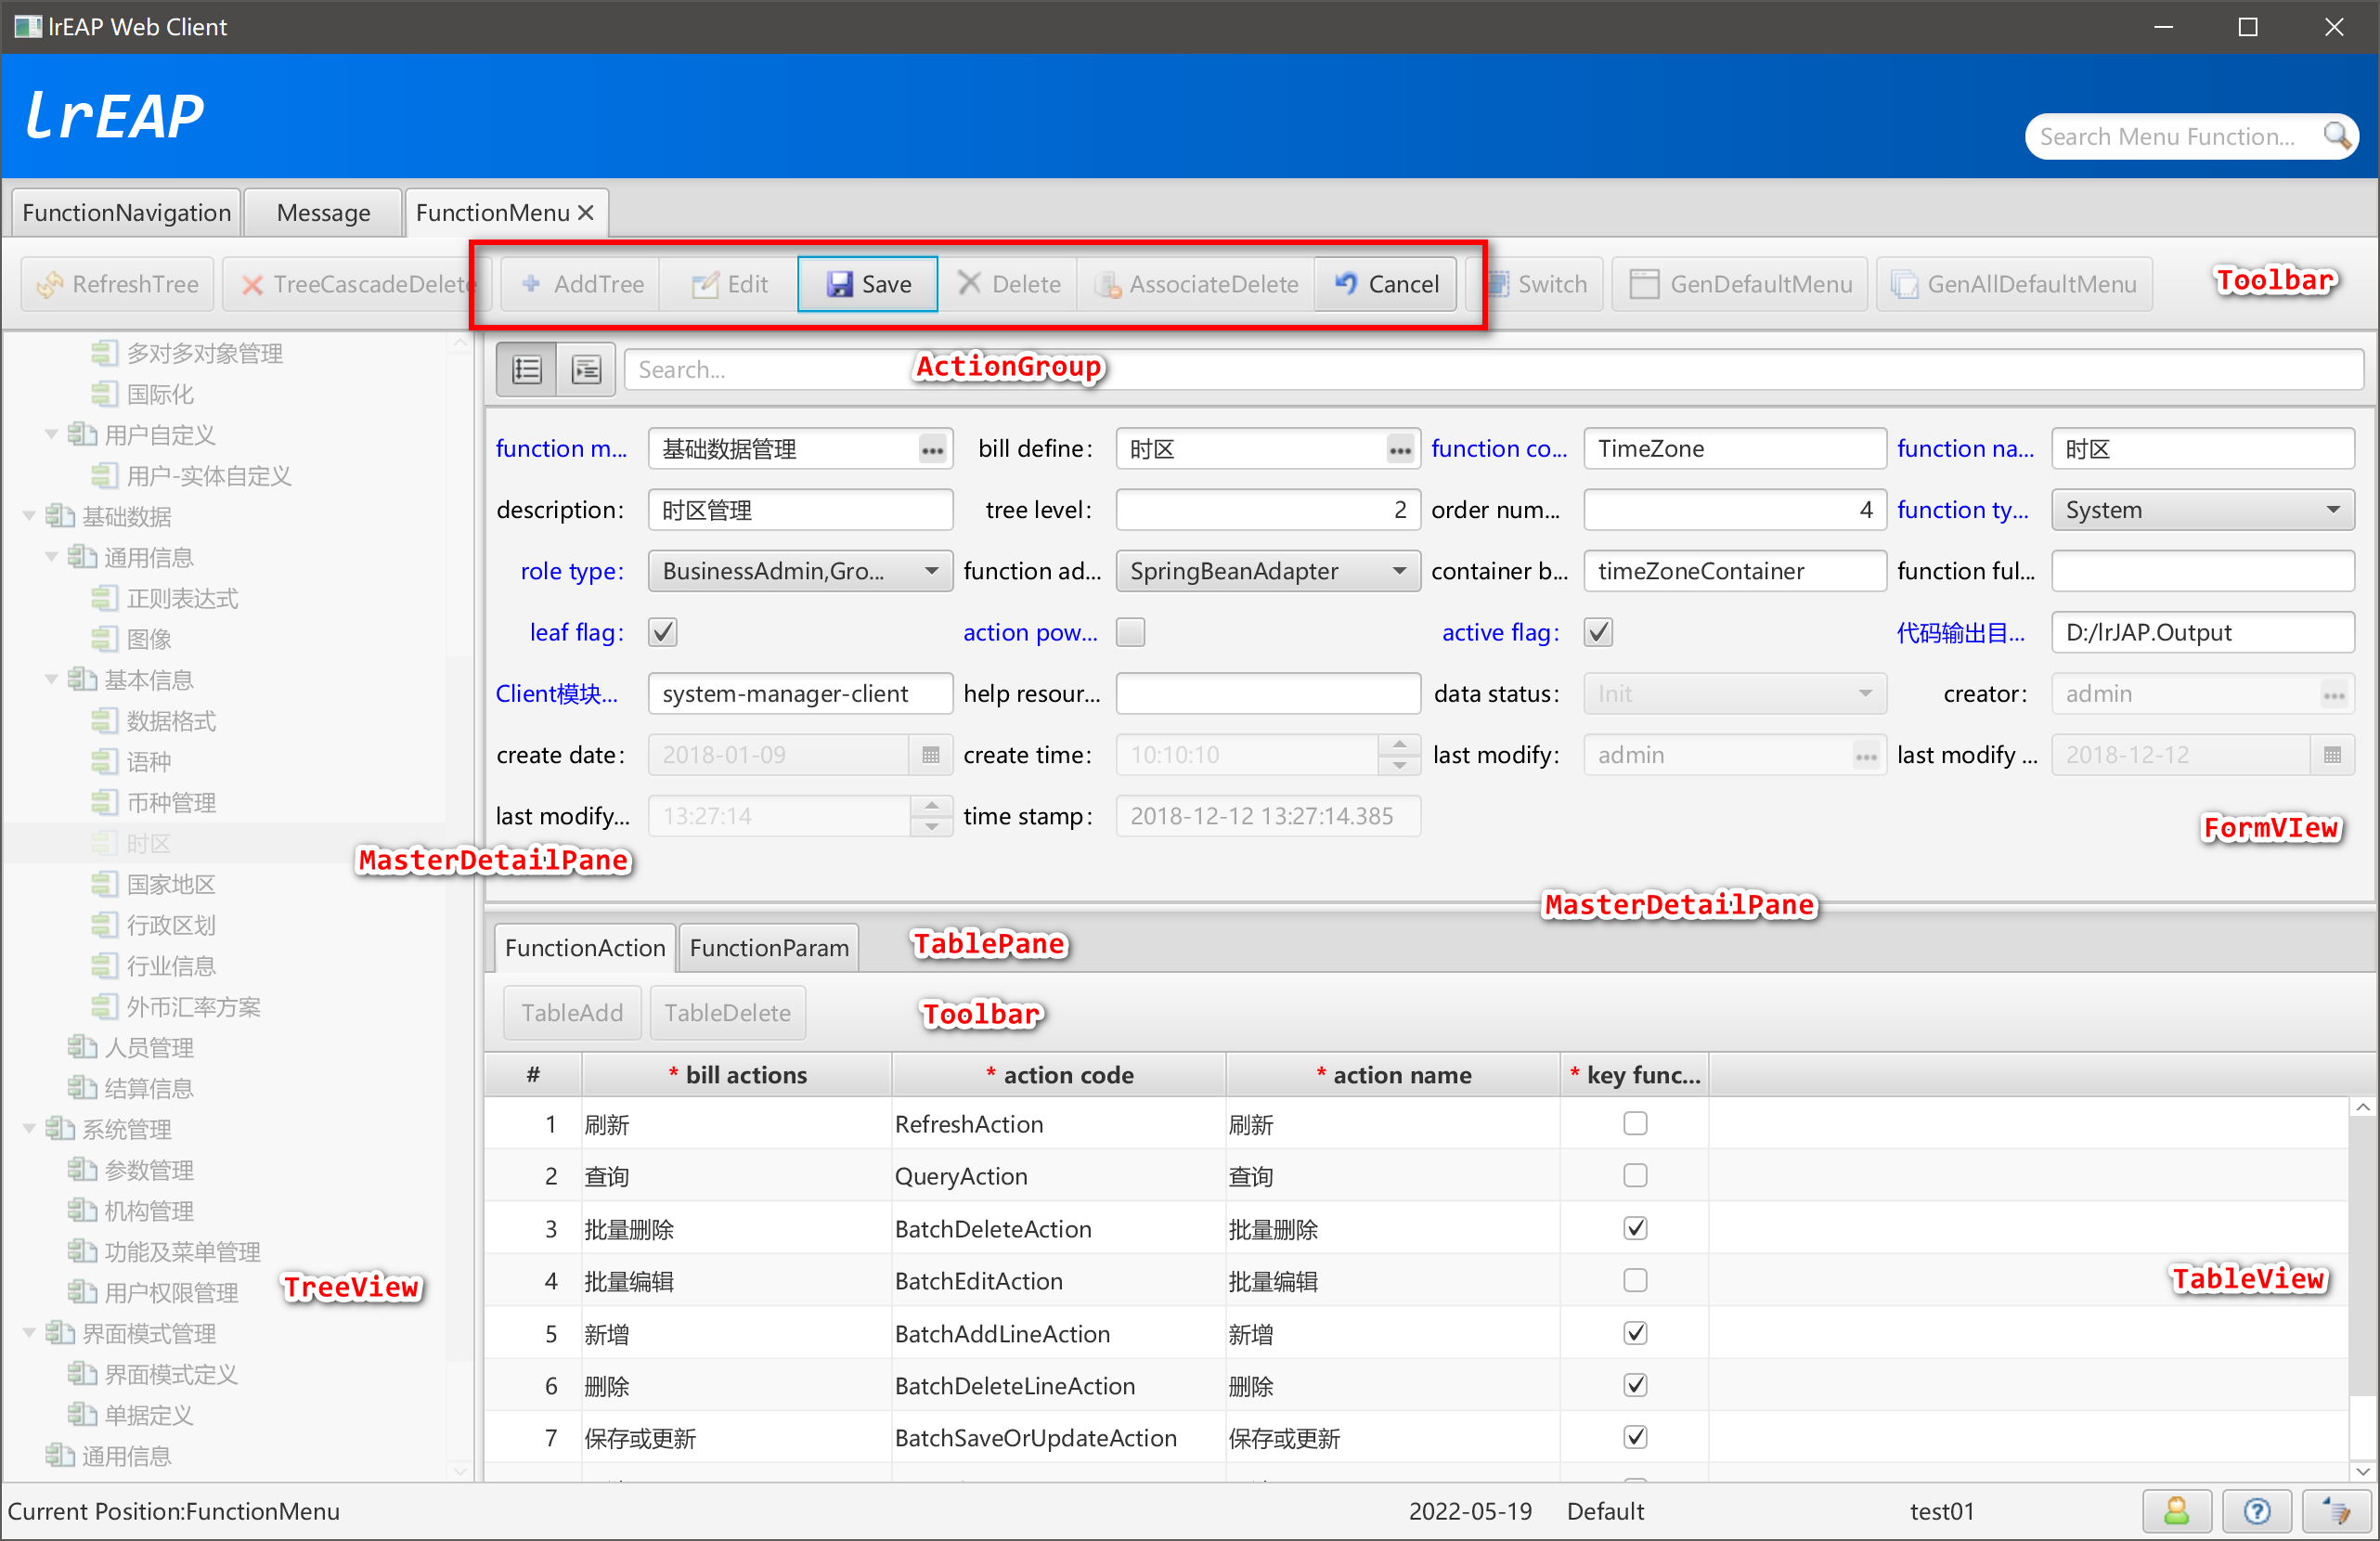
Task: Toggle the leaf flag checkbox
Action: click(663, 632)
